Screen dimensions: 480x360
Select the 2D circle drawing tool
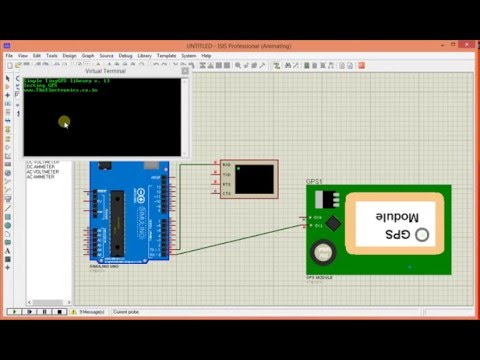click(x=8, y=225)
